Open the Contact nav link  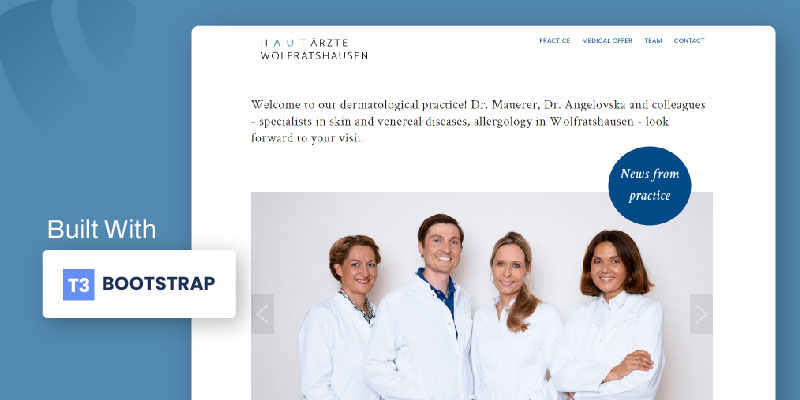pos(689,41)
